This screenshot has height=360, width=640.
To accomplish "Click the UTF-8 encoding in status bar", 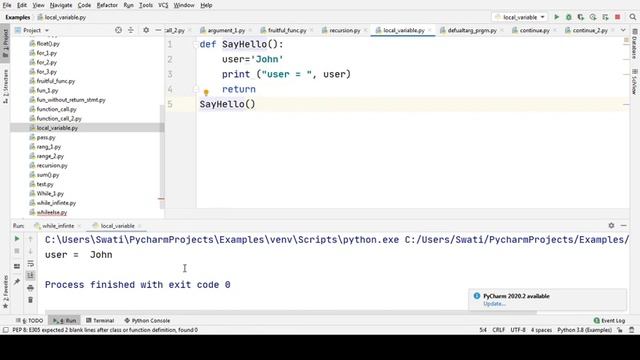I will coord(518,330).
